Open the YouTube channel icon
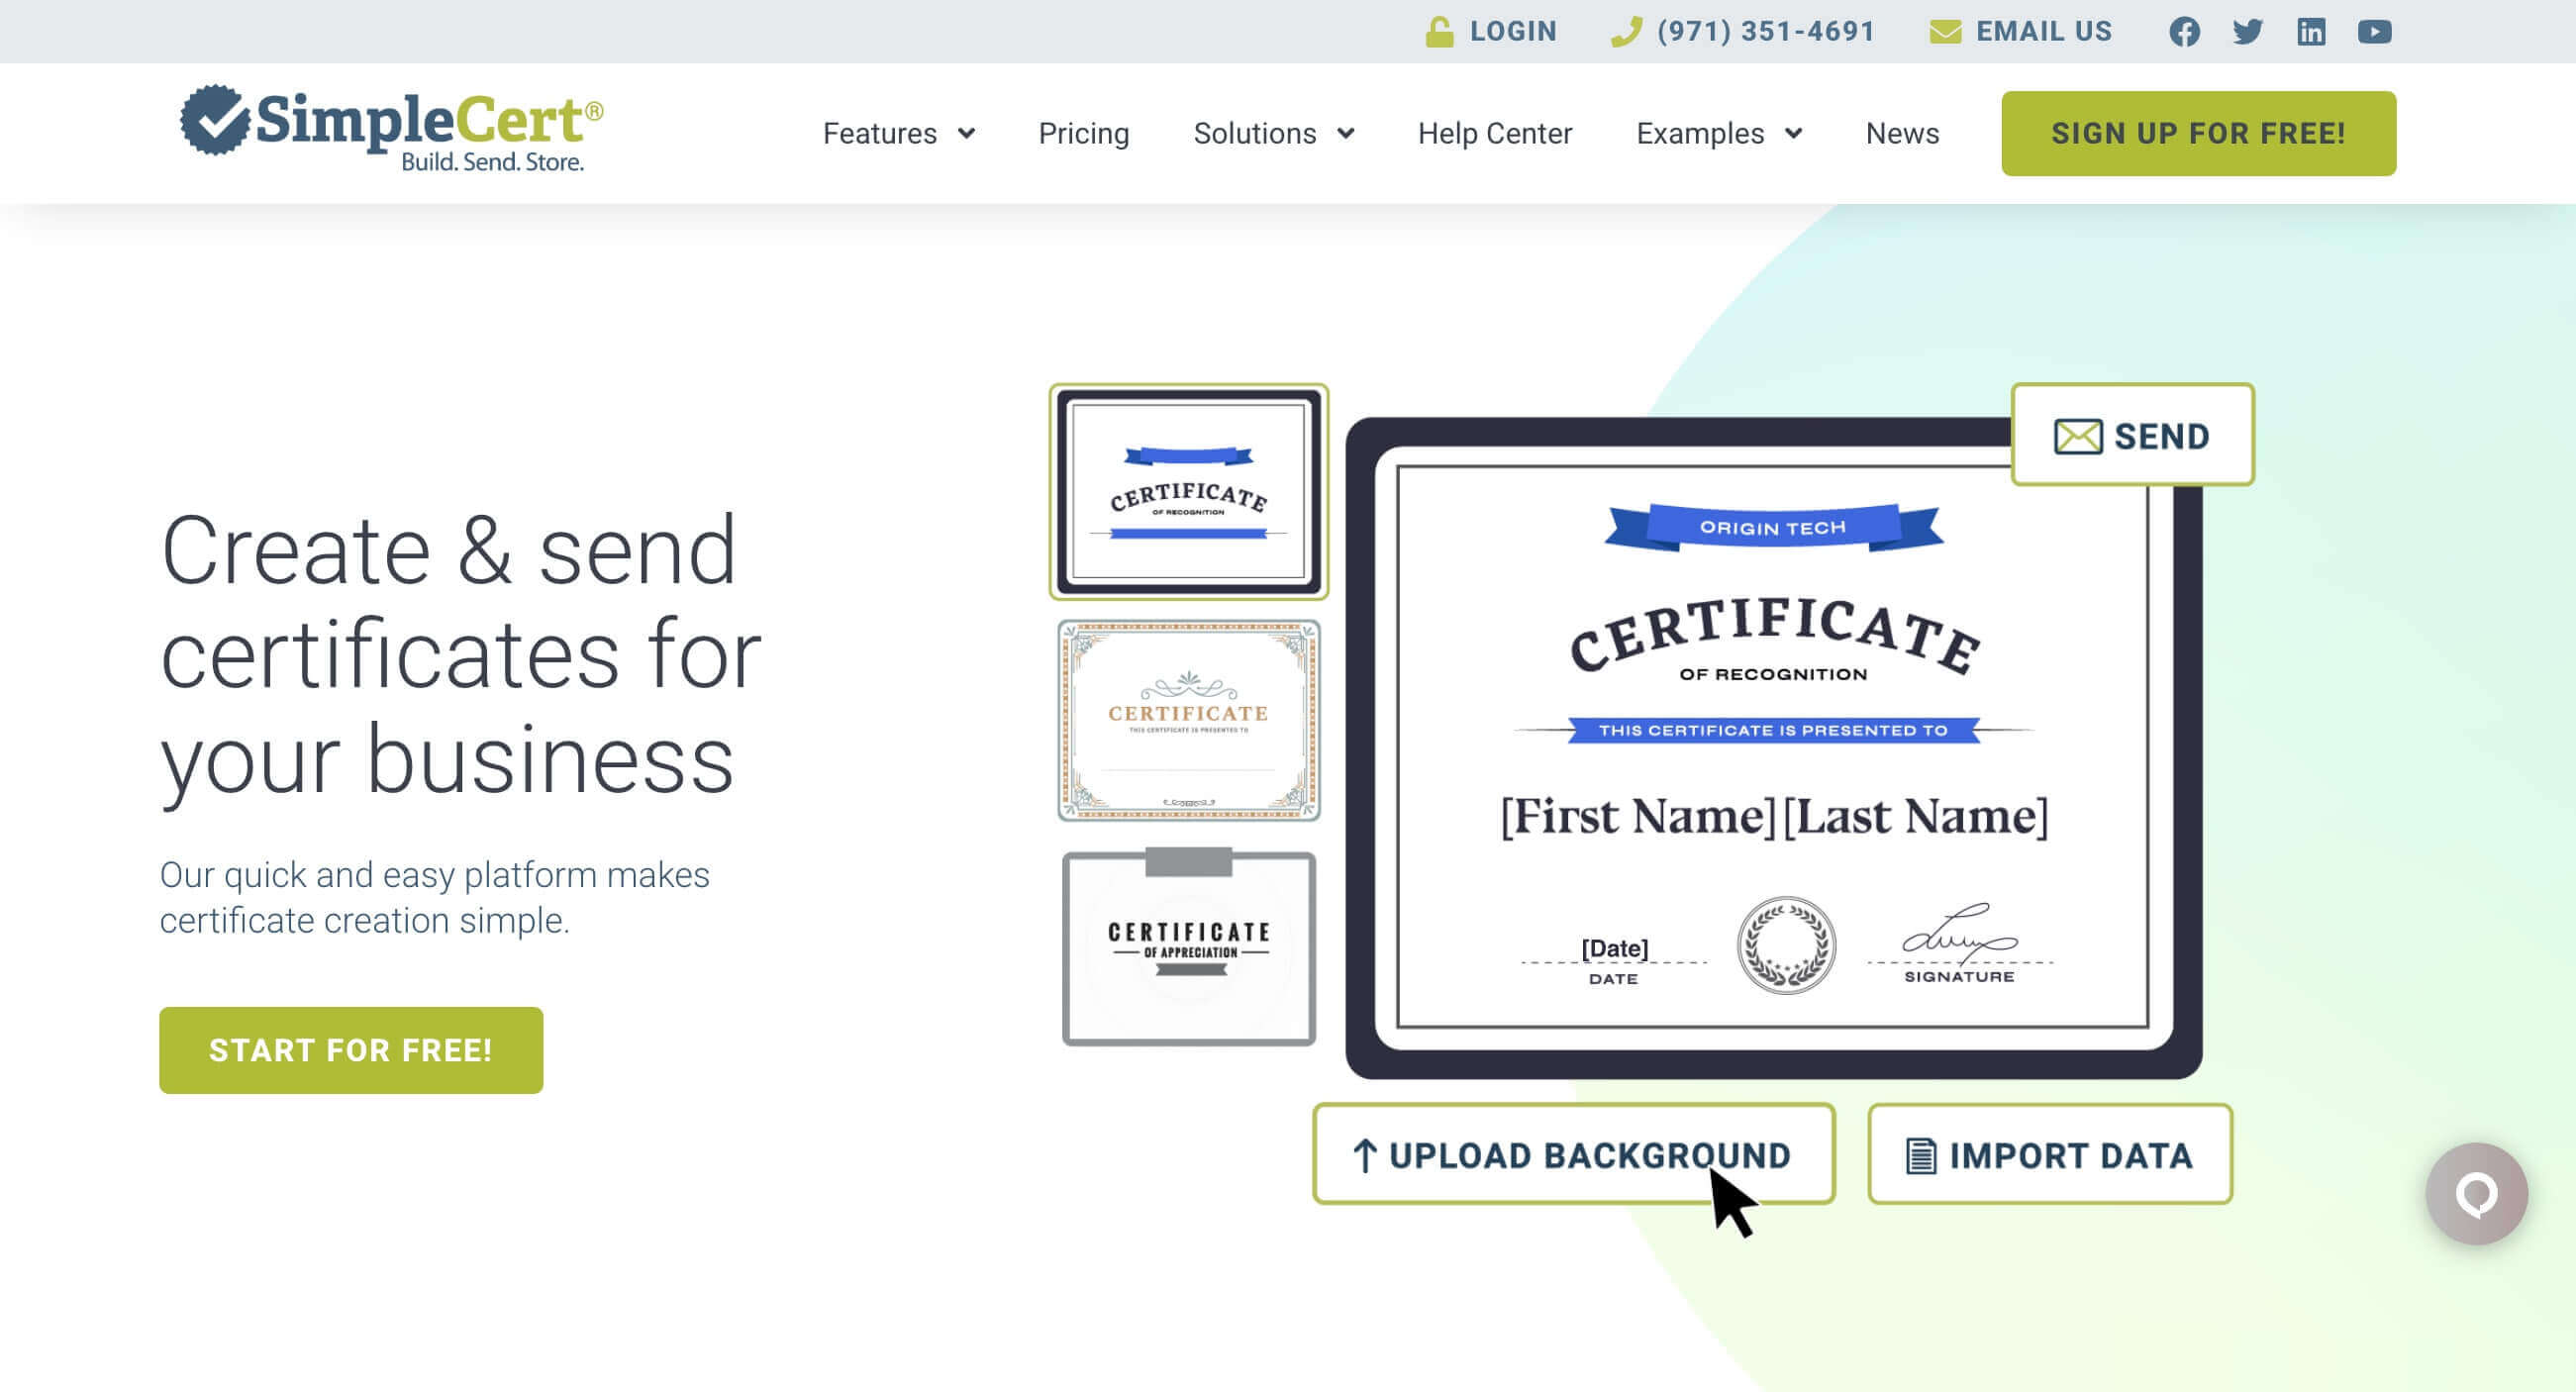2576x1392 pixels. 2374,32
